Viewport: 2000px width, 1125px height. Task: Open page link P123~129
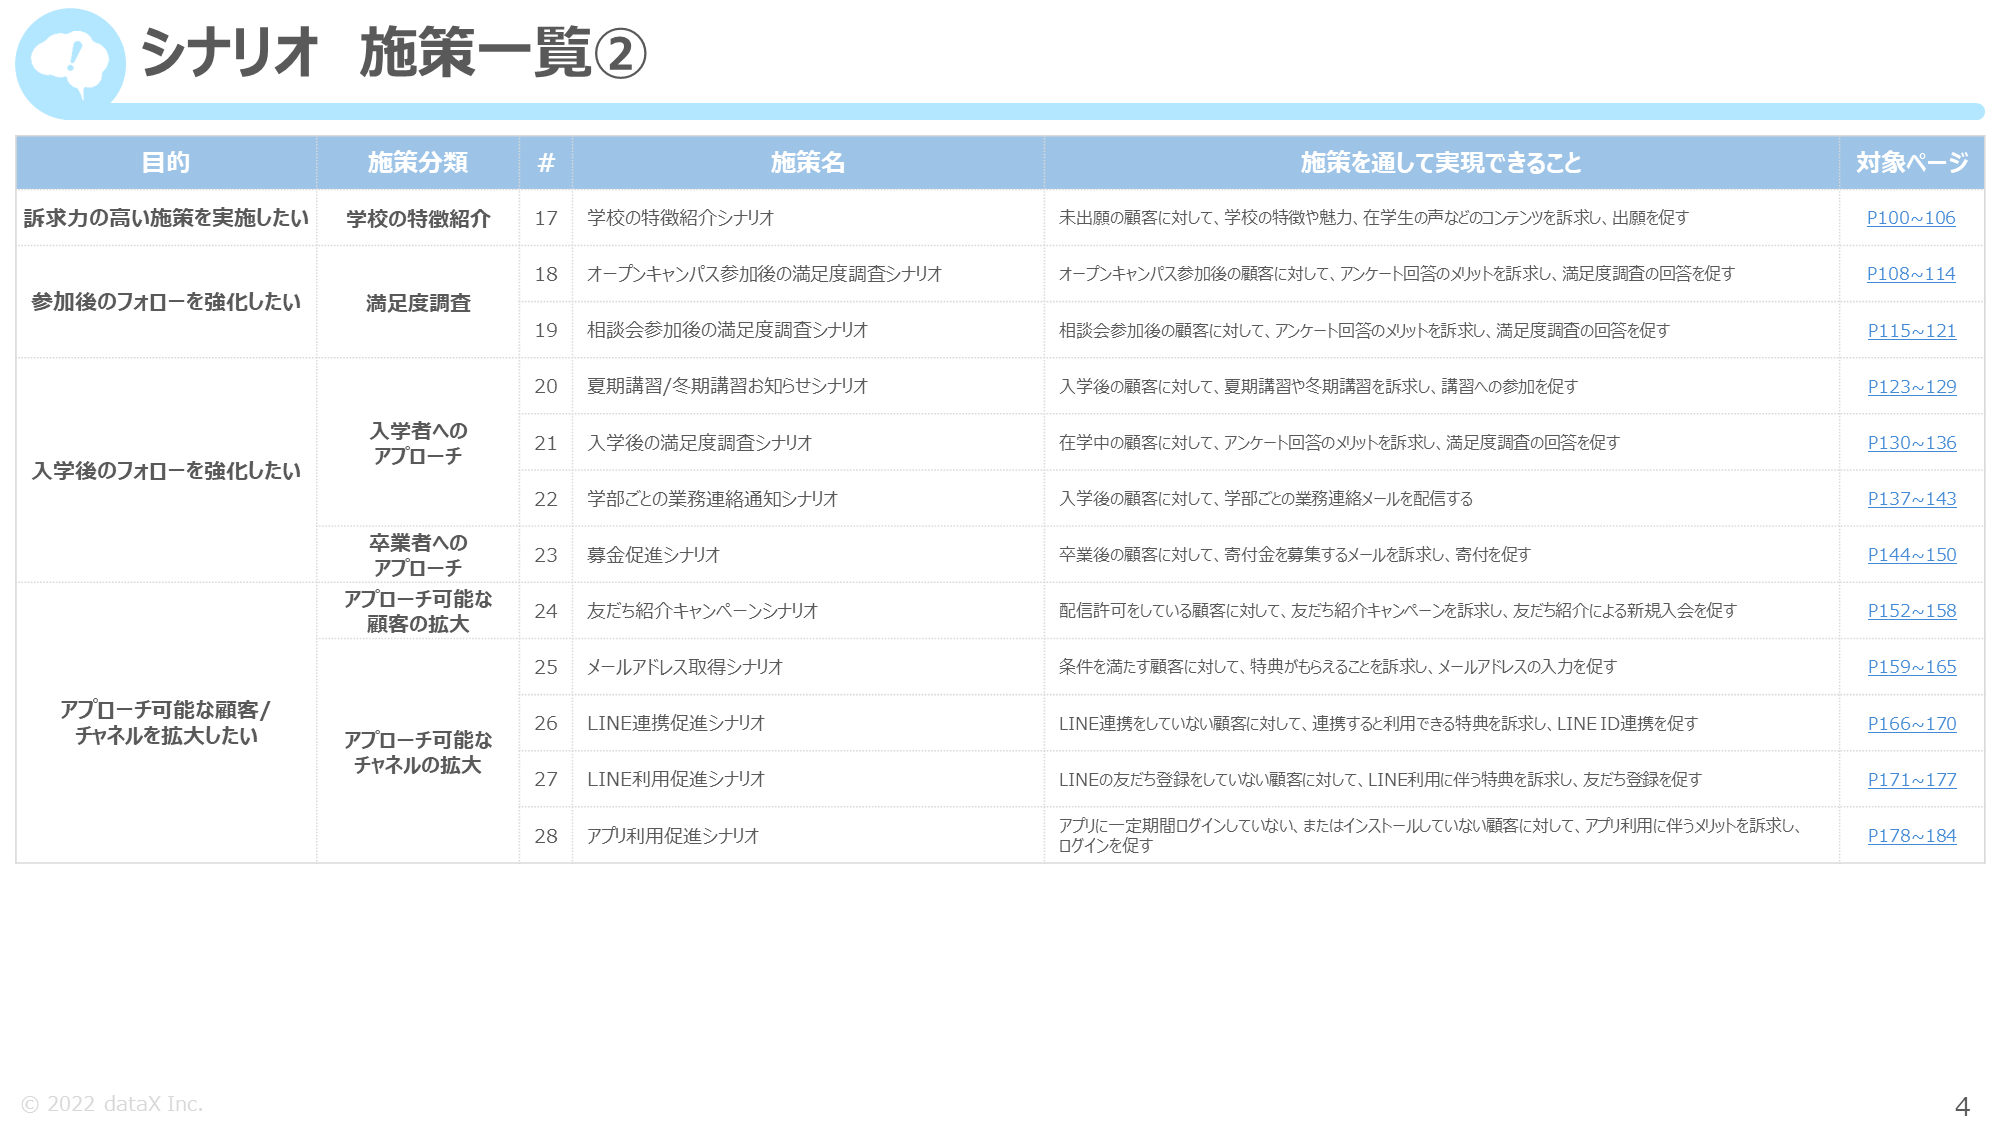click(1911, 387)
